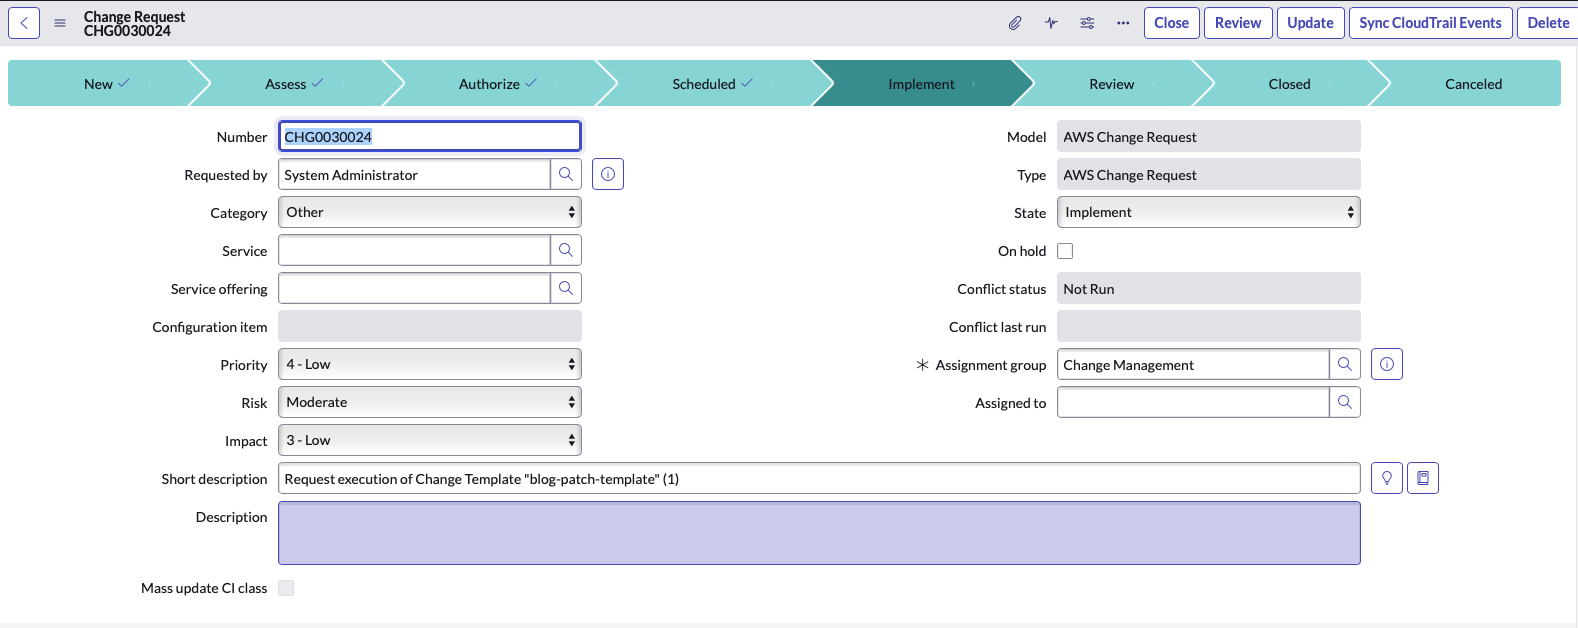Viewport: 1578px width, 628px height.
Task: Open the form context hamburger menu
Action: pos(60,23)
